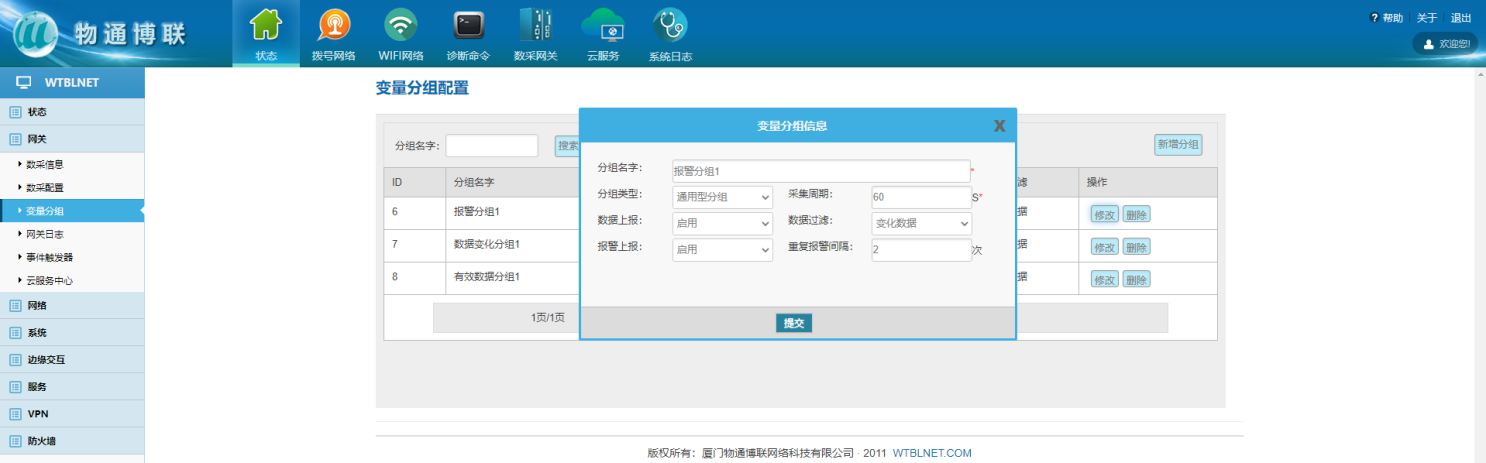Close the 变量分组信息 dialog with X

point(999,126)
